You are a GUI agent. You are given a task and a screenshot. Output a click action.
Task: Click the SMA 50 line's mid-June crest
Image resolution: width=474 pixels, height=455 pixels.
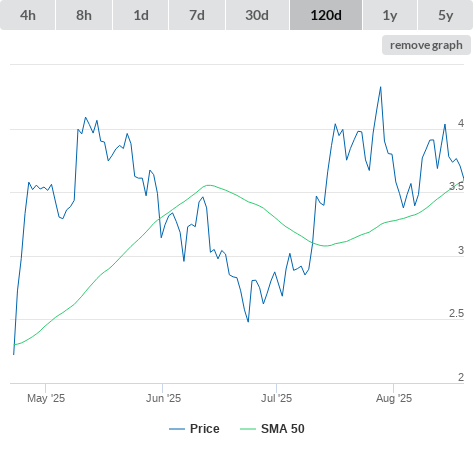[x=209, y=185]
